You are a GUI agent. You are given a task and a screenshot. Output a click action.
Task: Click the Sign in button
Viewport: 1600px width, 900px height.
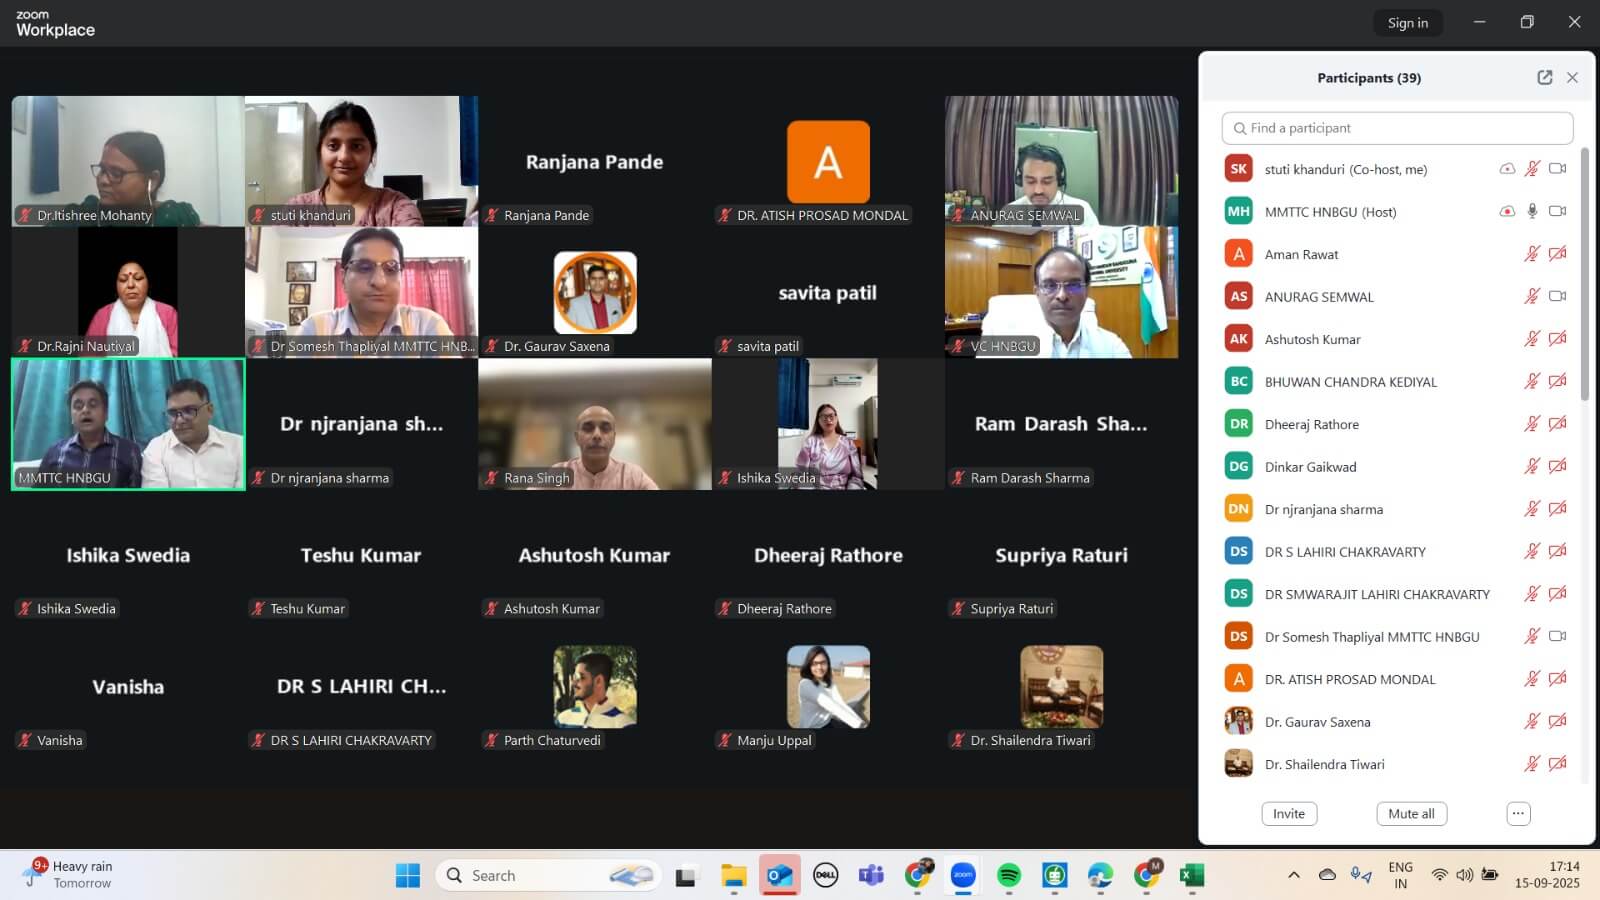pos(1407,23)
